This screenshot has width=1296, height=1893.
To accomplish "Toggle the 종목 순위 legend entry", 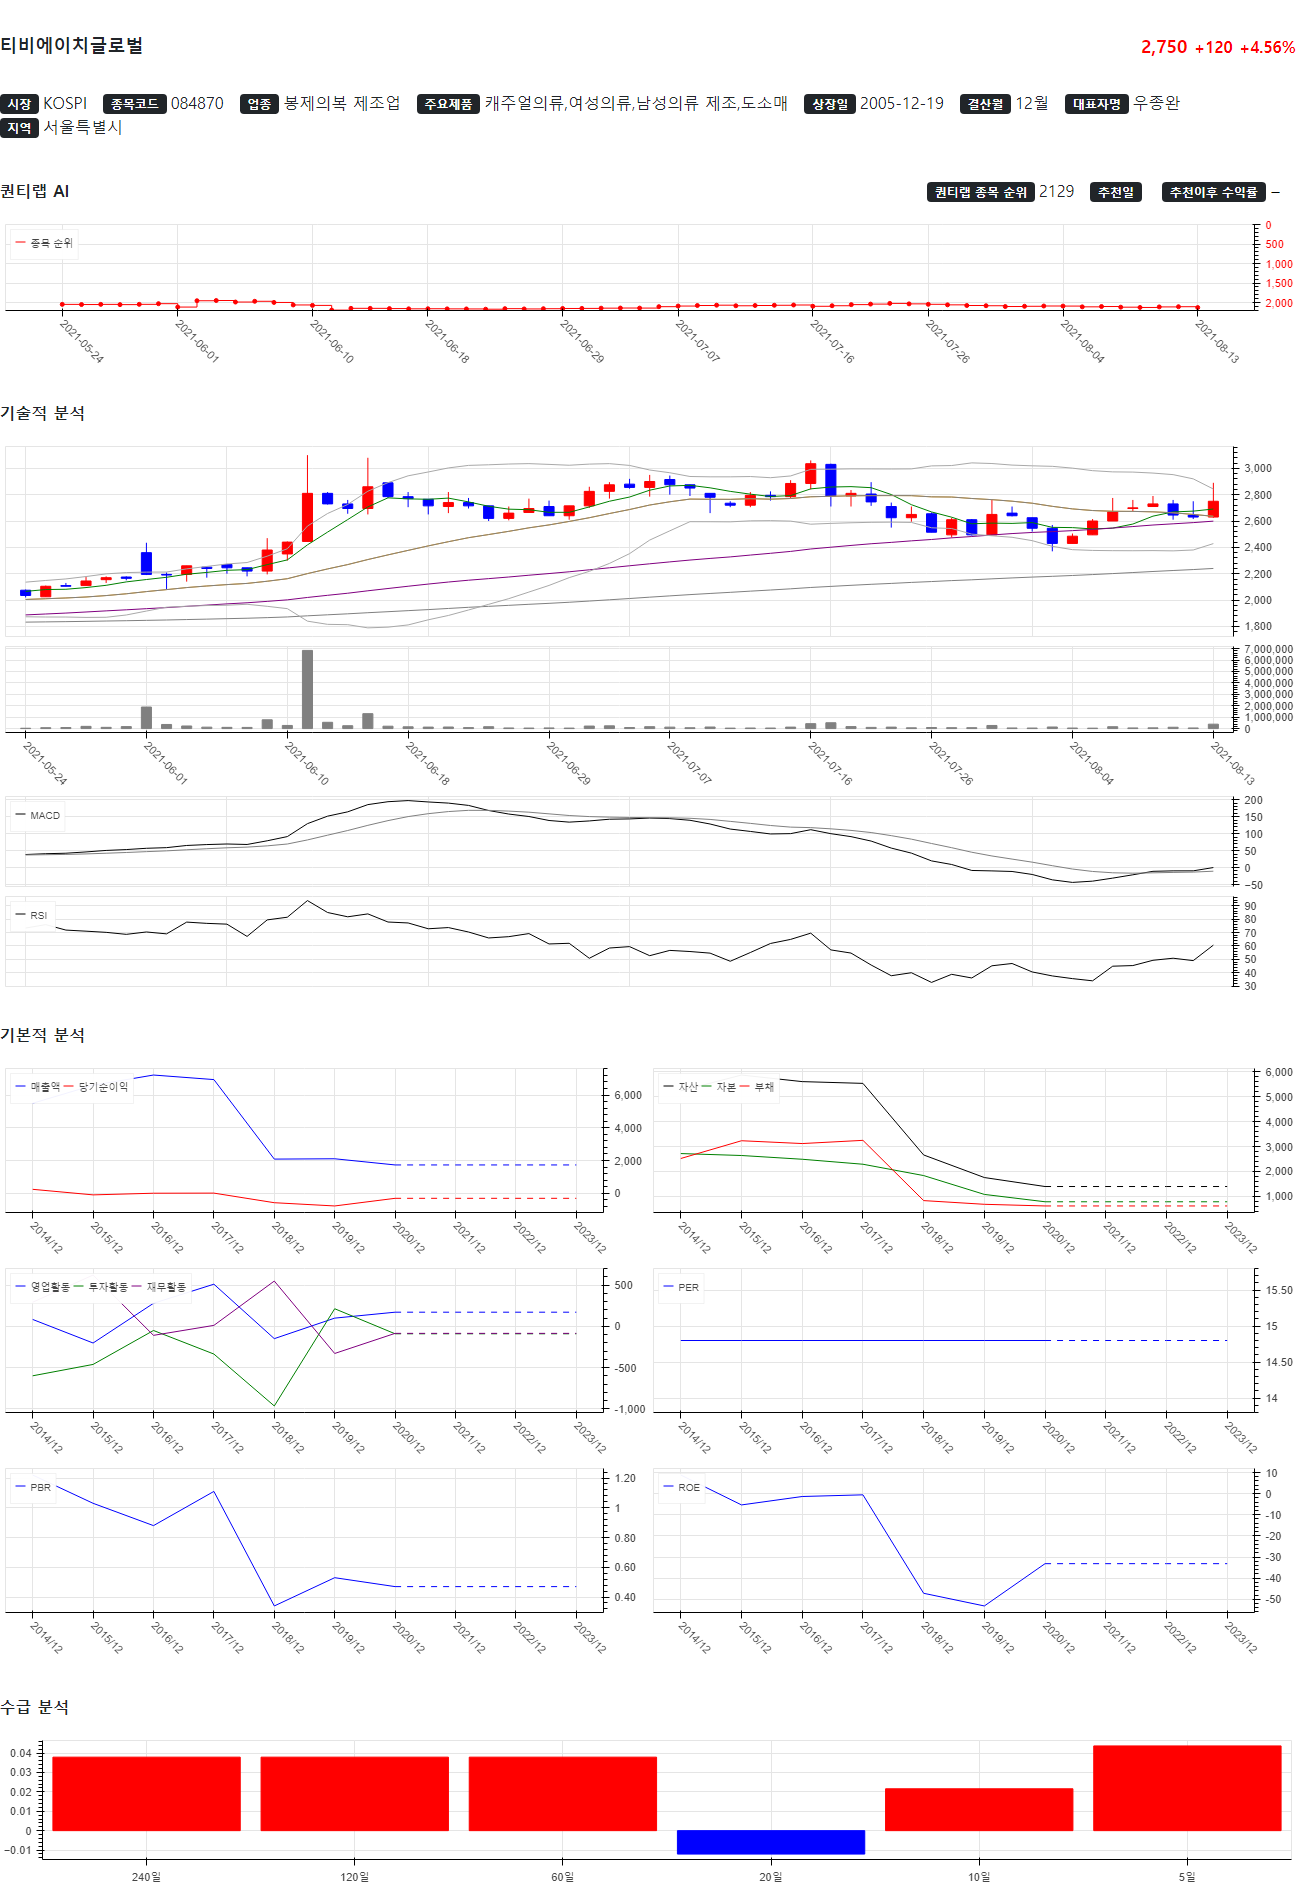I will coord(44,243).
